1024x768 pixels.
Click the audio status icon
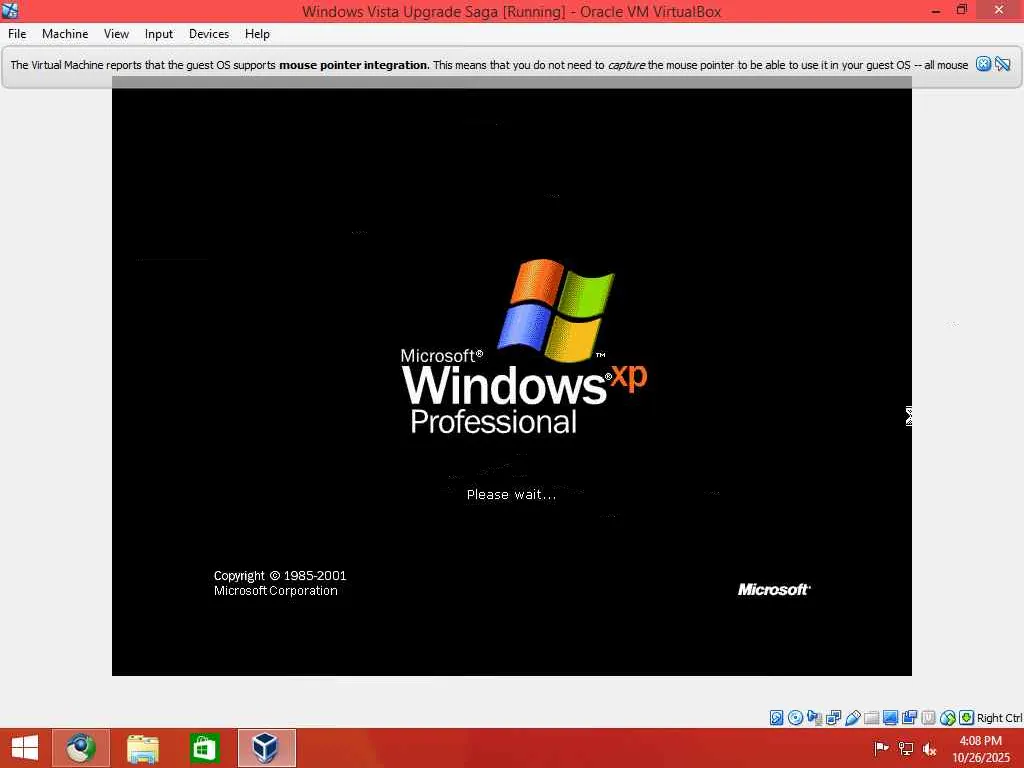(x=814, y=718)
